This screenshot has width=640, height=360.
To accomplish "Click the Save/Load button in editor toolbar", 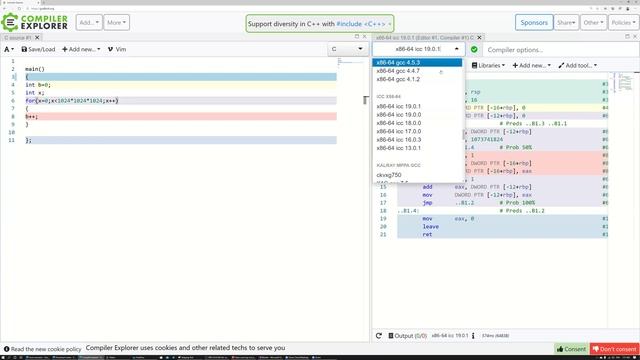I will pos(38,49).
